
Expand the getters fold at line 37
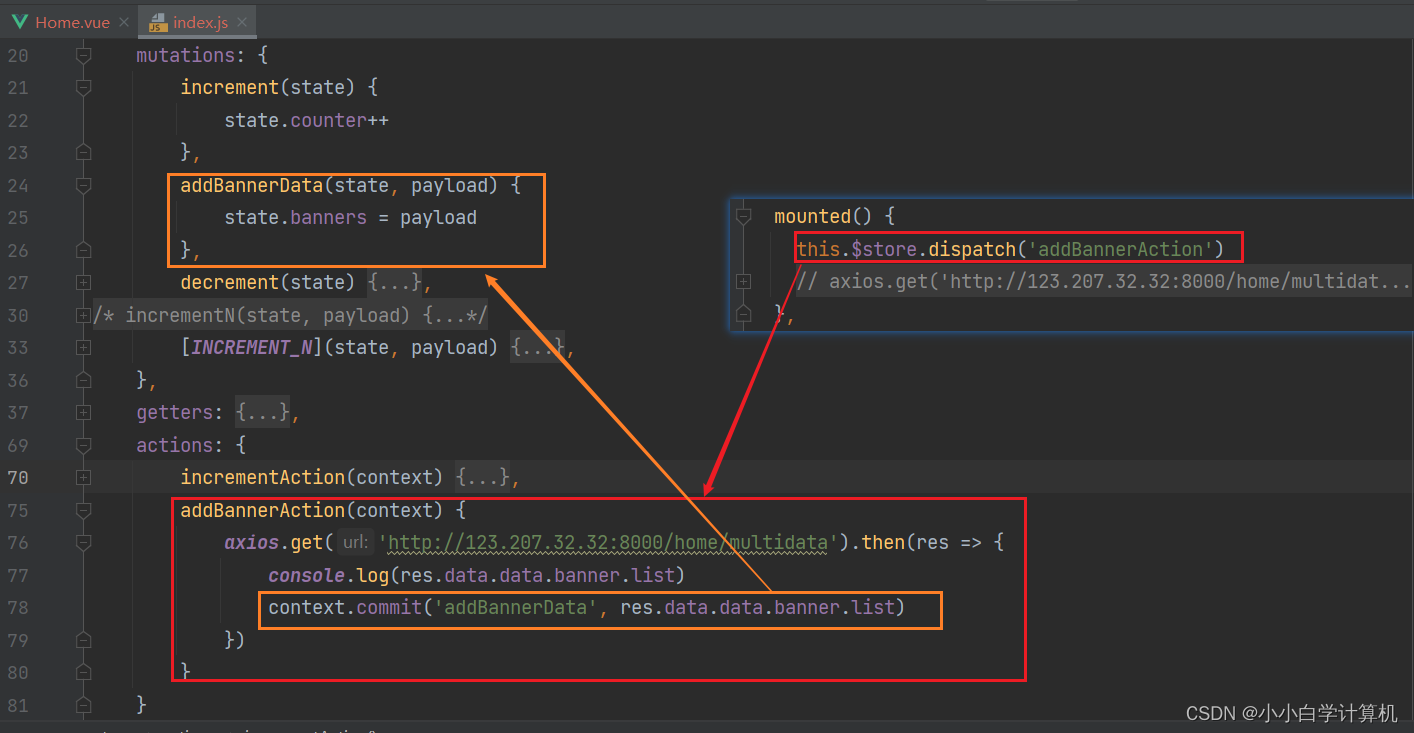[83, 413]
